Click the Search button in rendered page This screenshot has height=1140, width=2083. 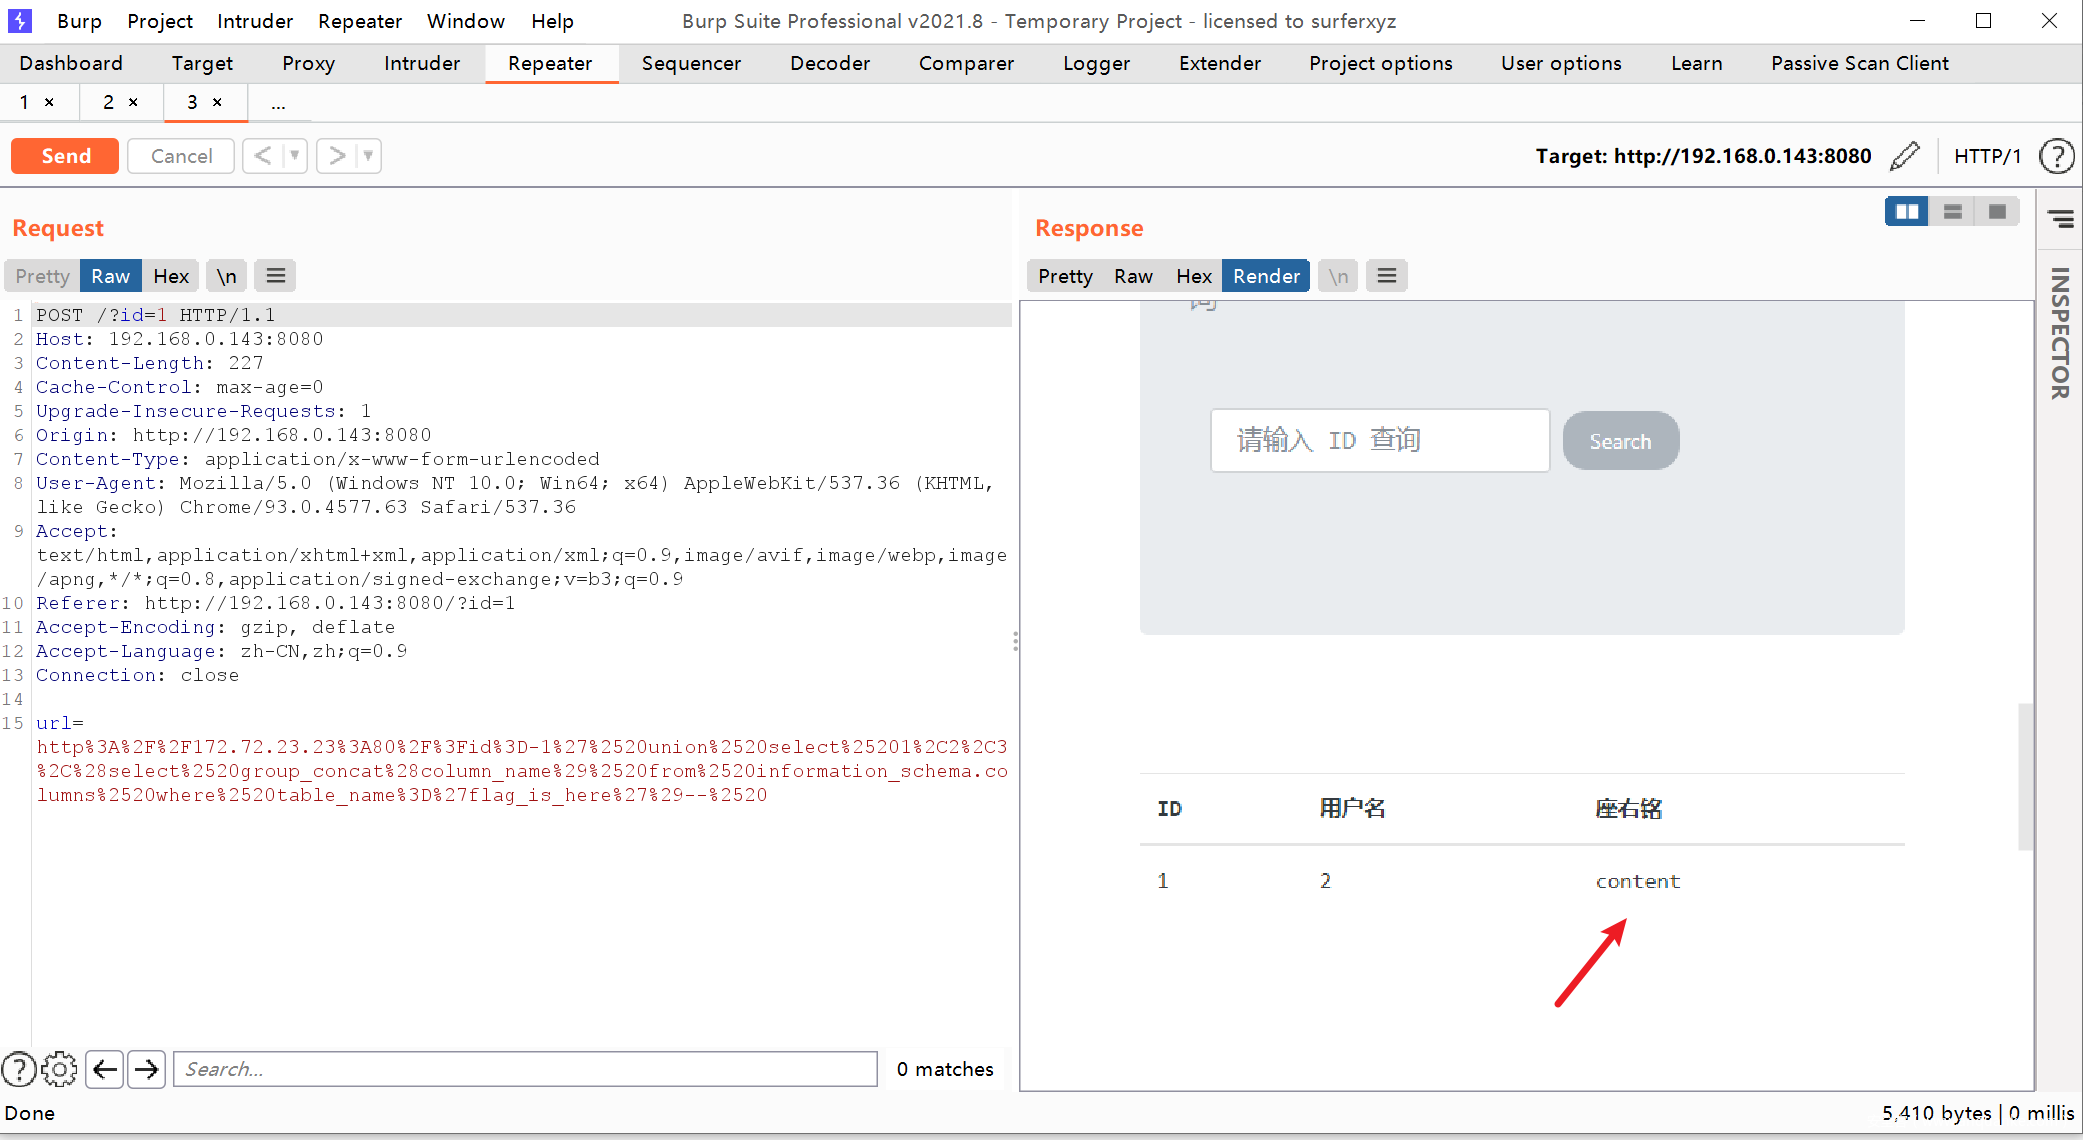[x=1620, y=441]
